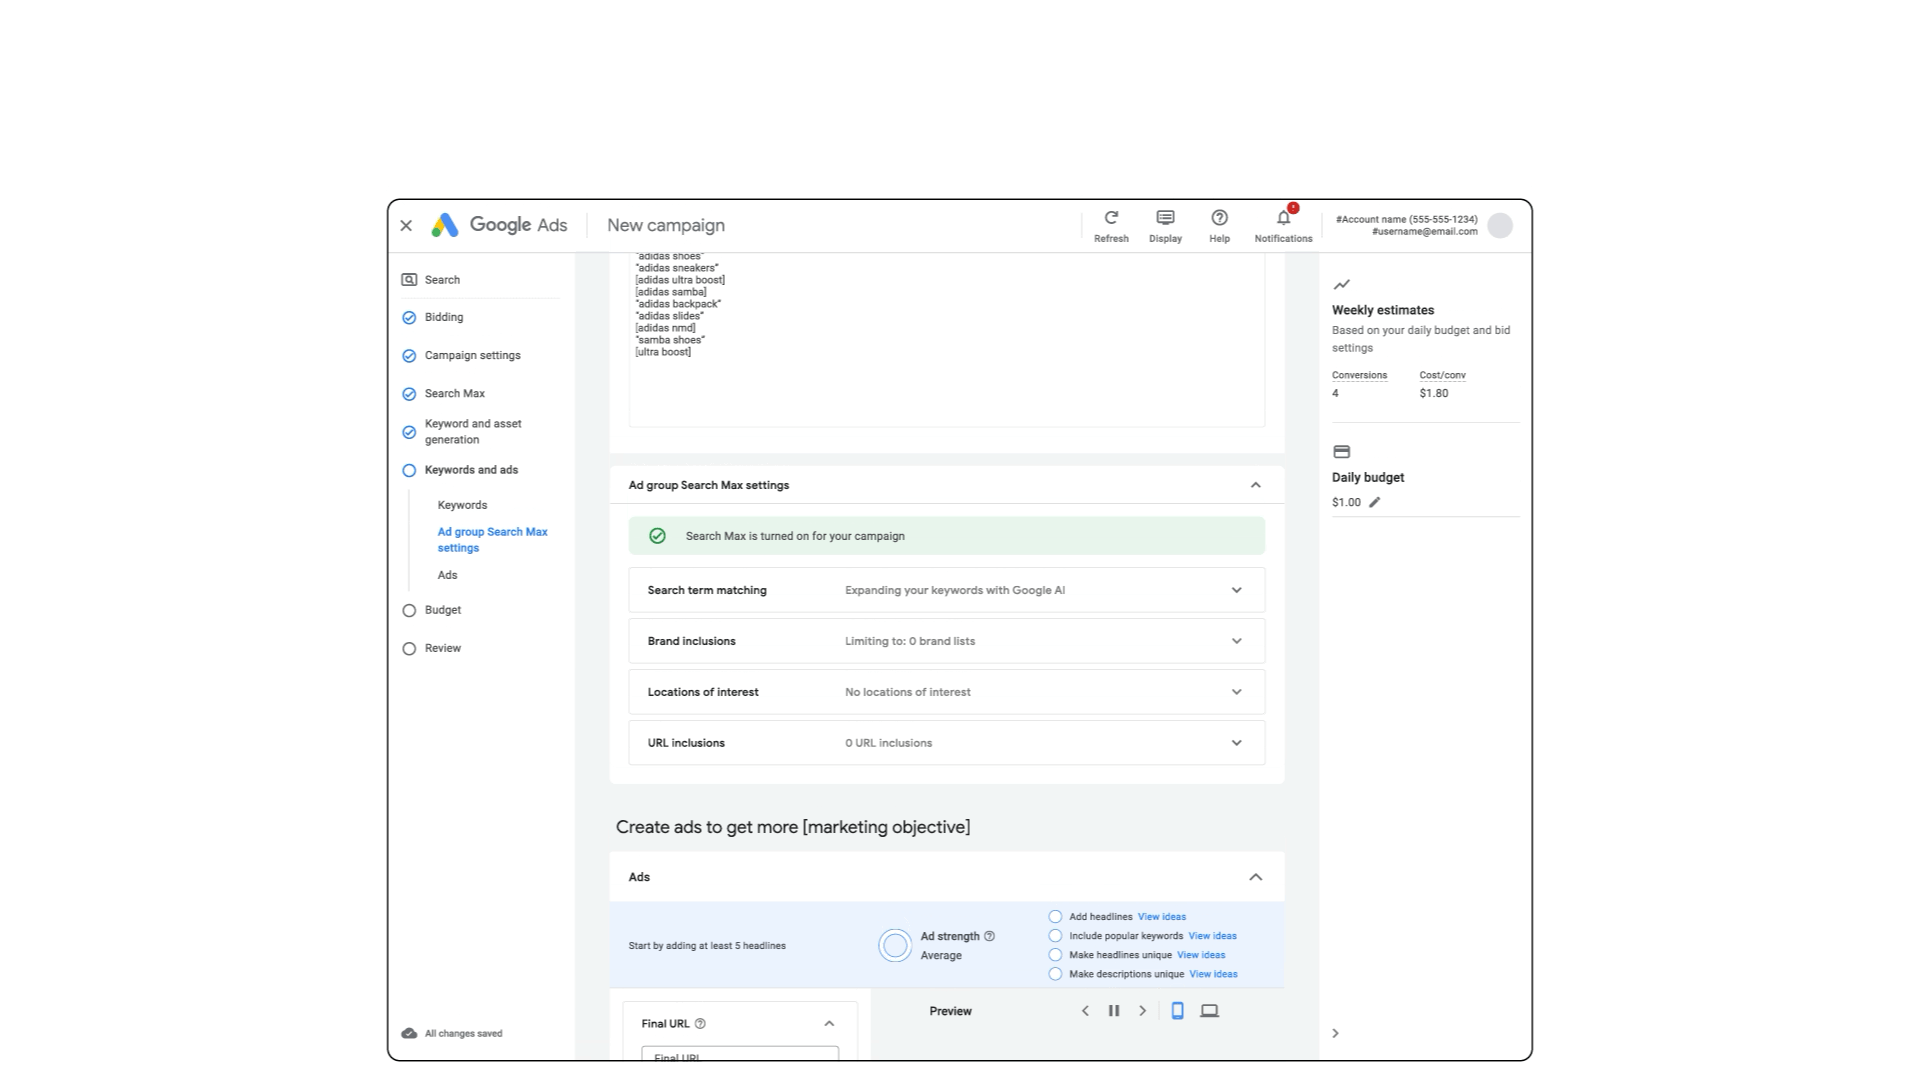Viewport: 1920px width, 1080px height.
Task: Open View ideas for Add headlines
Action: coord(1161,917)
